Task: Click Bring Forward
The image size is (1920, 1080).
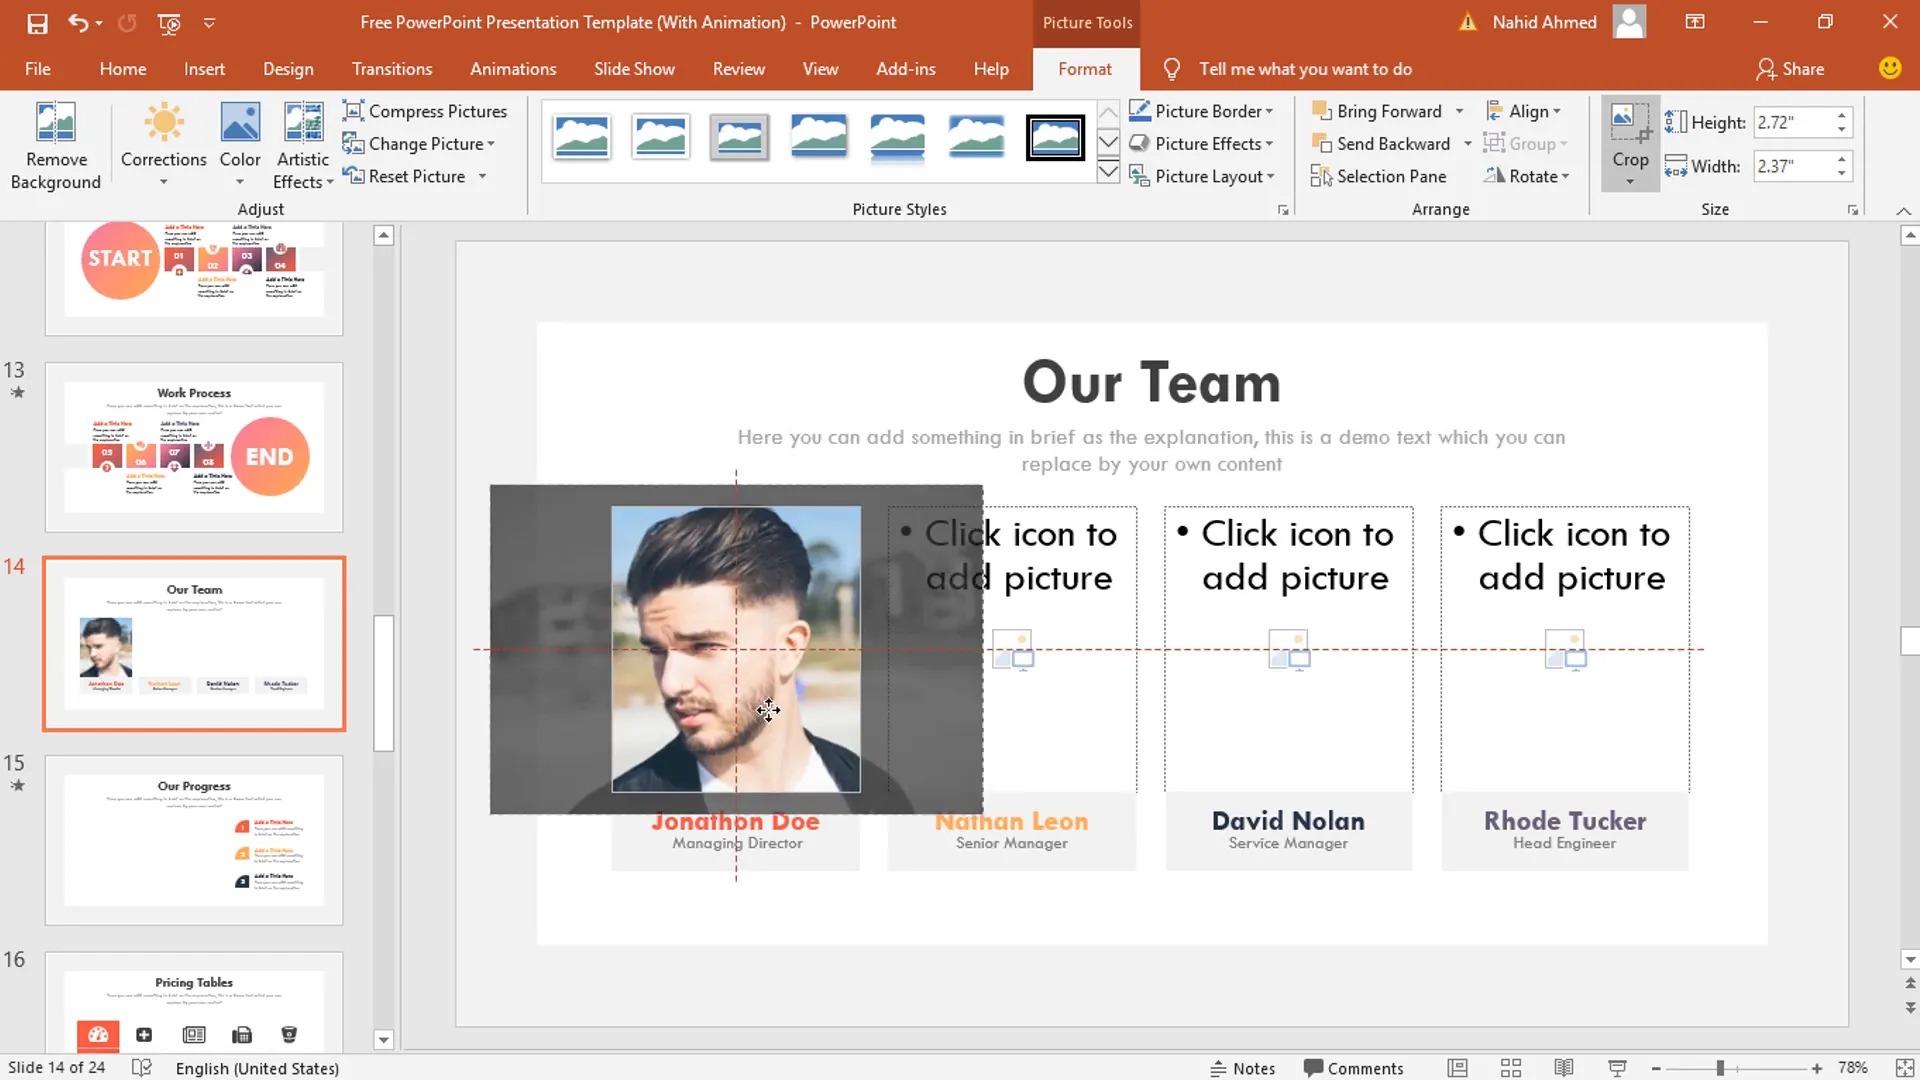Action: pyautogui.click(x=1377, y=111)
